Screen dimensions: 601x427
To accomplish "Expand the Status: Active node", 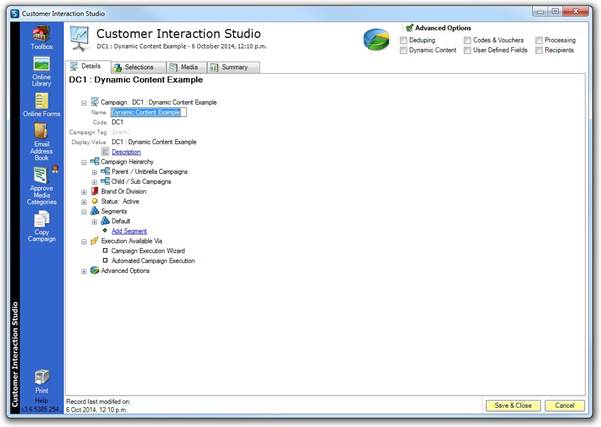I will tap(84, 202).
